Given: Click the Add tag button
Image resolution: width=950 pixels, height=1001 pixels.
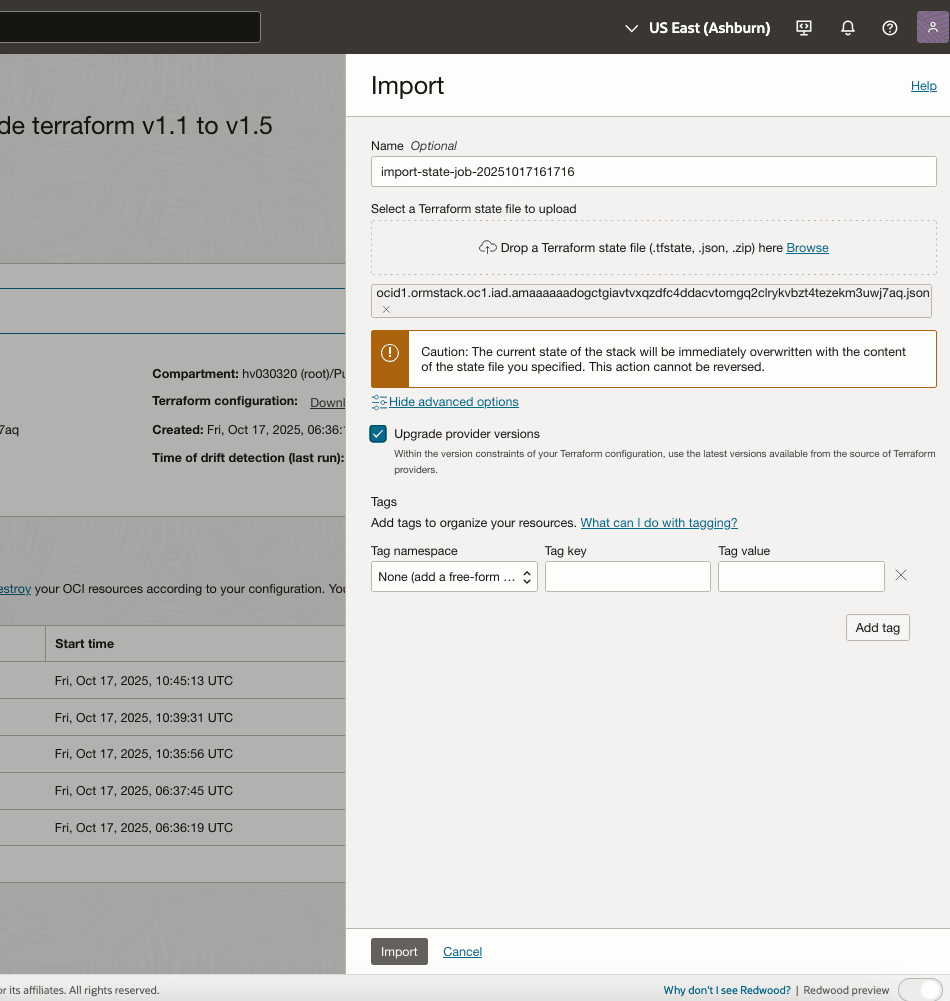Looking at the screenshot, I should pos(877,627).
